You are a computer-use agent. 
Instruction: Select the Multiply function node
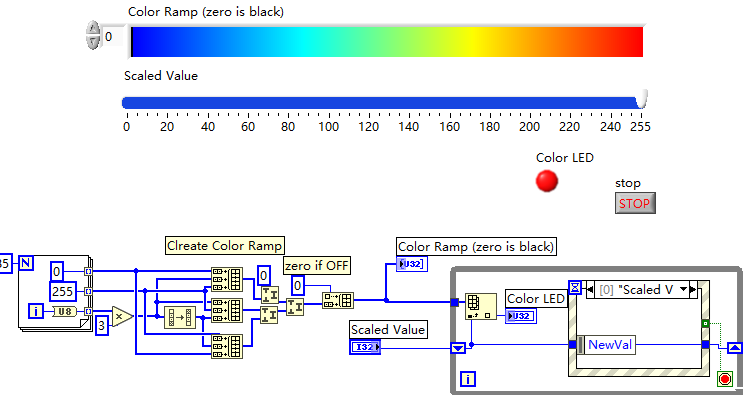123,316
